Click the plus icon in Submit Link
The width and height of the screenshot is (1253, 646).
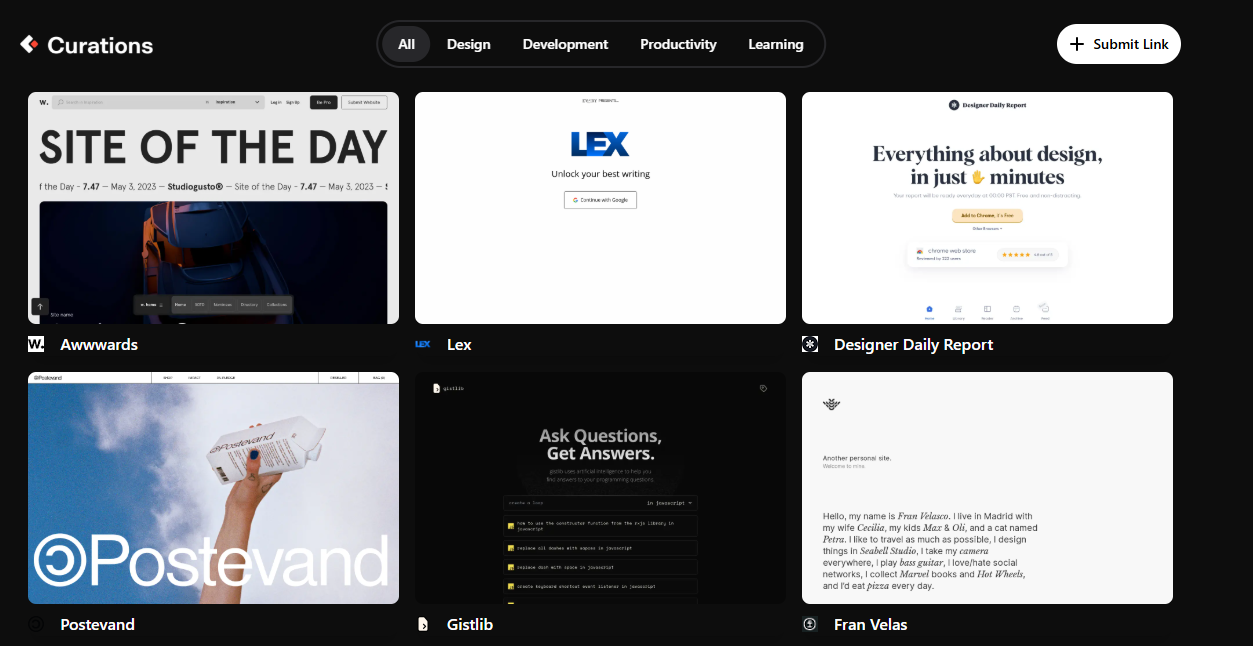pyautogui.click(x=1077, y=44)
